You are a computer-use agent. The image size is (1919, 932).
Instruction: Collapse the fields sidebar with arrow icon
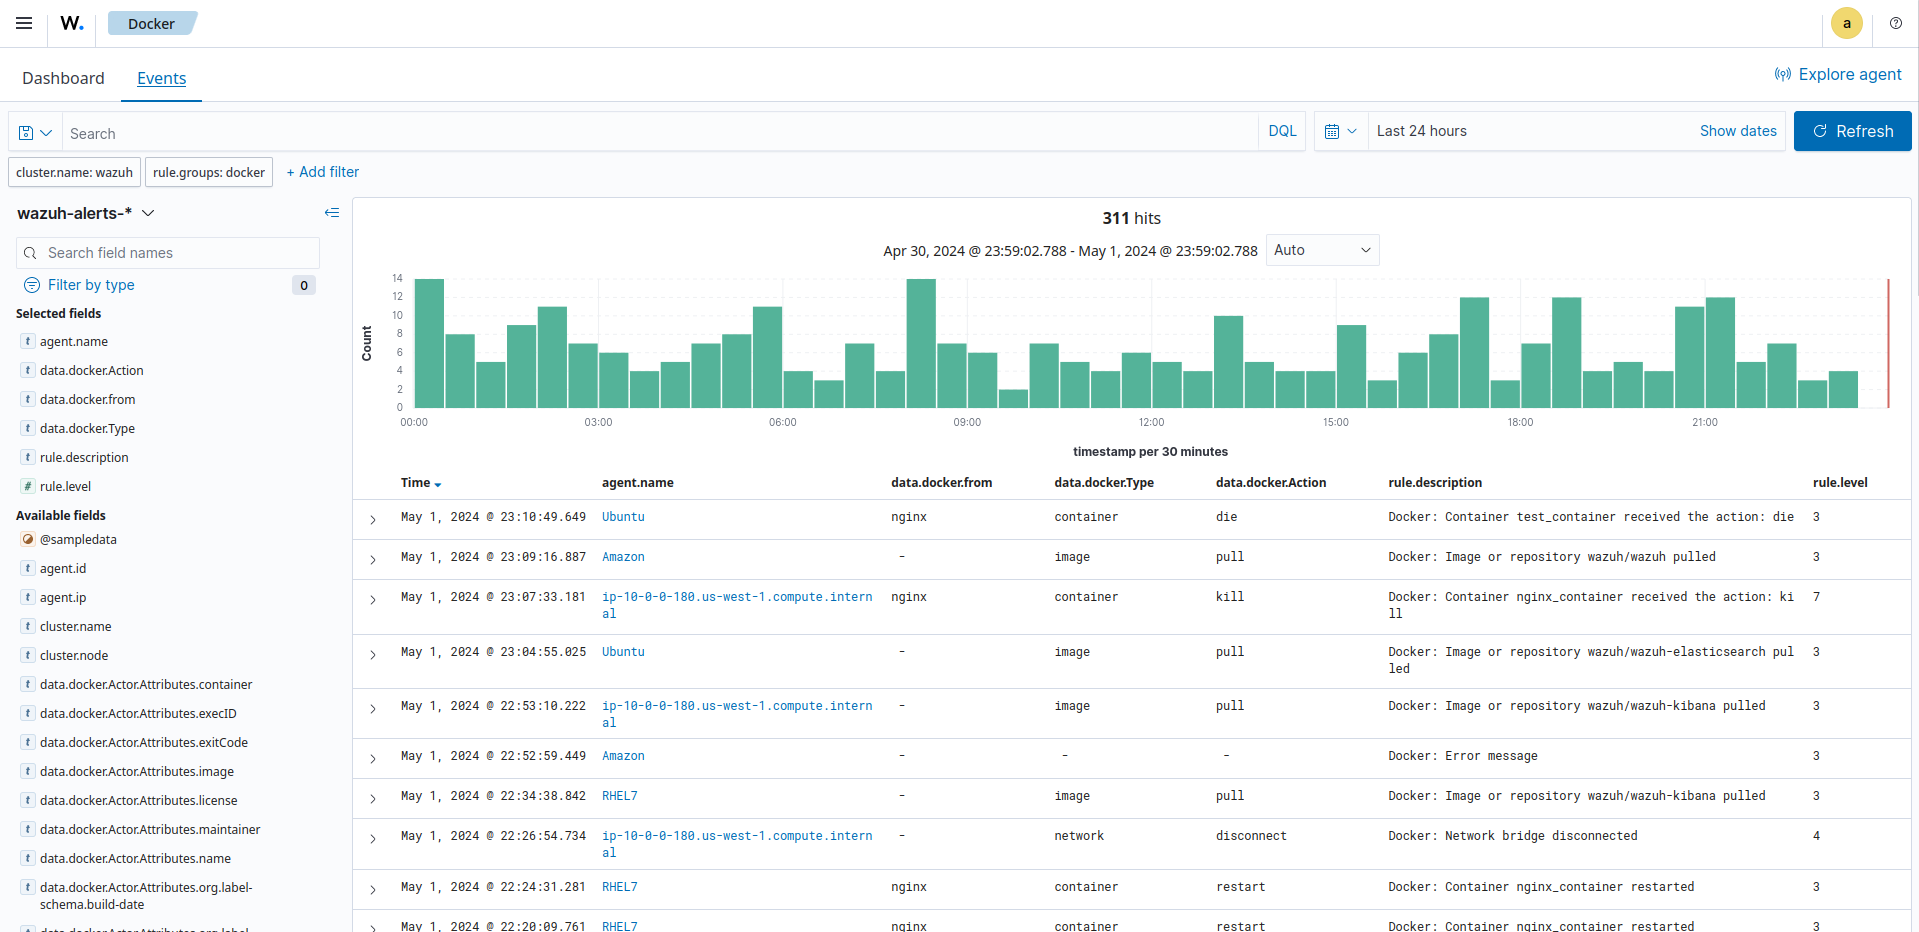point(332,213)
